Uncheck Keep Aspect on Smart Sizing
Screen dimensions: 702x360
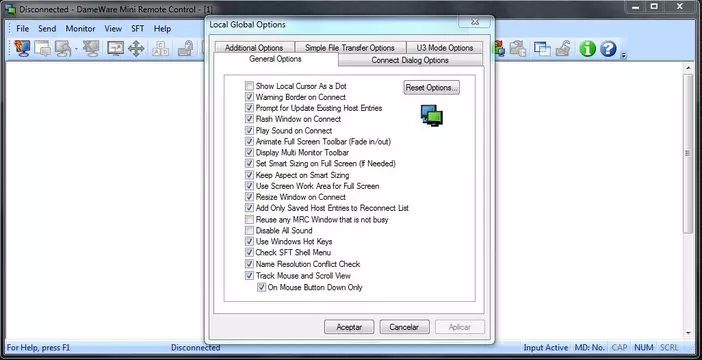click(249, 175)
